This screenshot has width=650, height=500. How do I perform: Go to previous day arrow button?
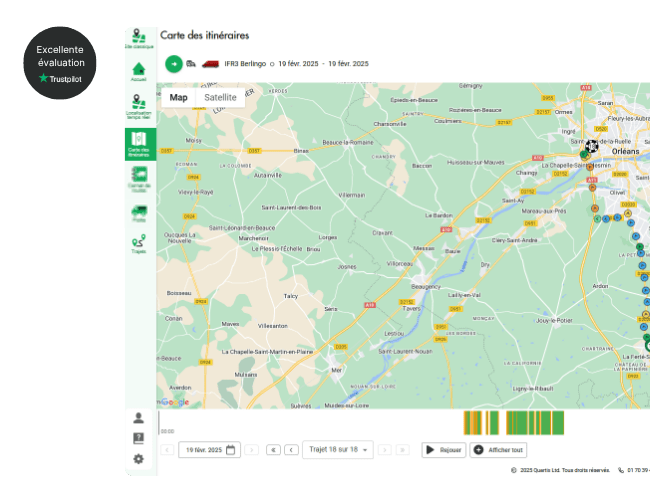(x=167, y=450)
